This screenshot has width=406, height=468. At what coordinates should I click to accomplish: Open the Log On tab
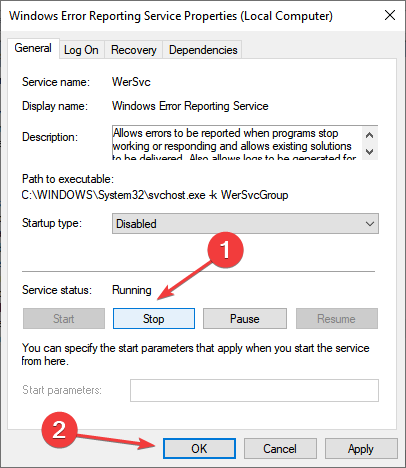click(81, 50)
